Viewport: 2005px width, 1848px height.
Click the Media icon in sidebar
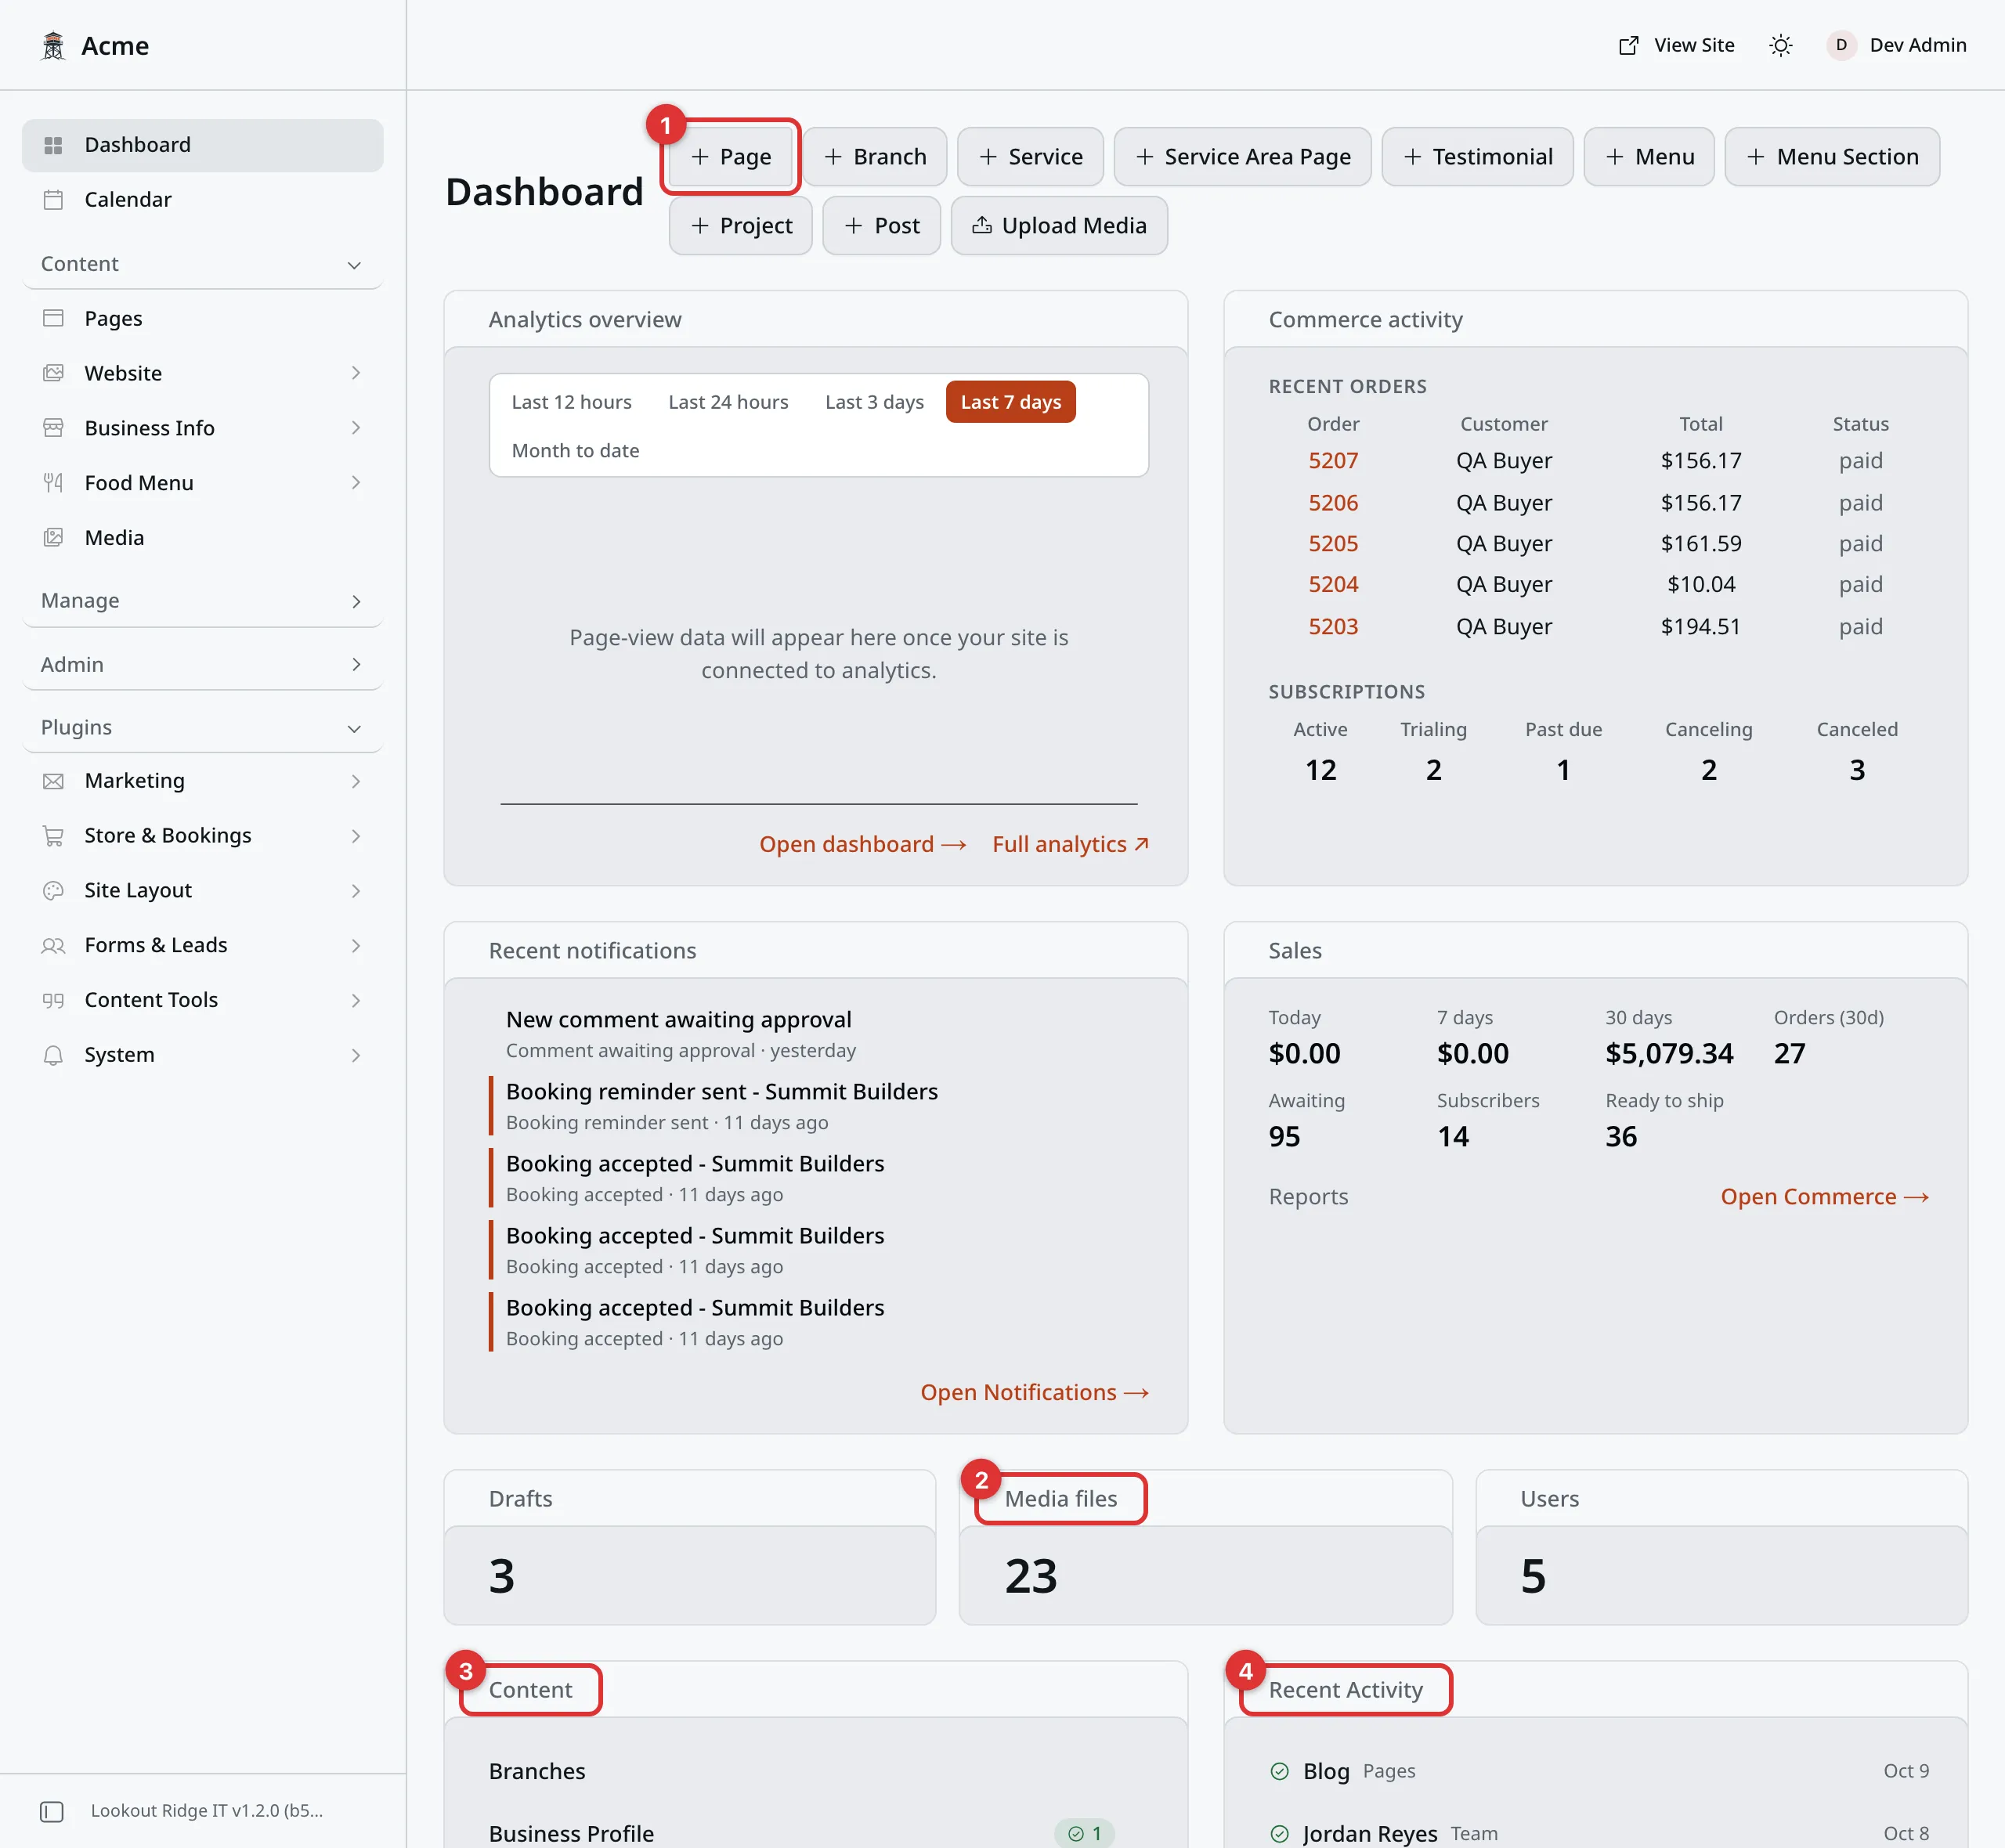click(53, 538)
